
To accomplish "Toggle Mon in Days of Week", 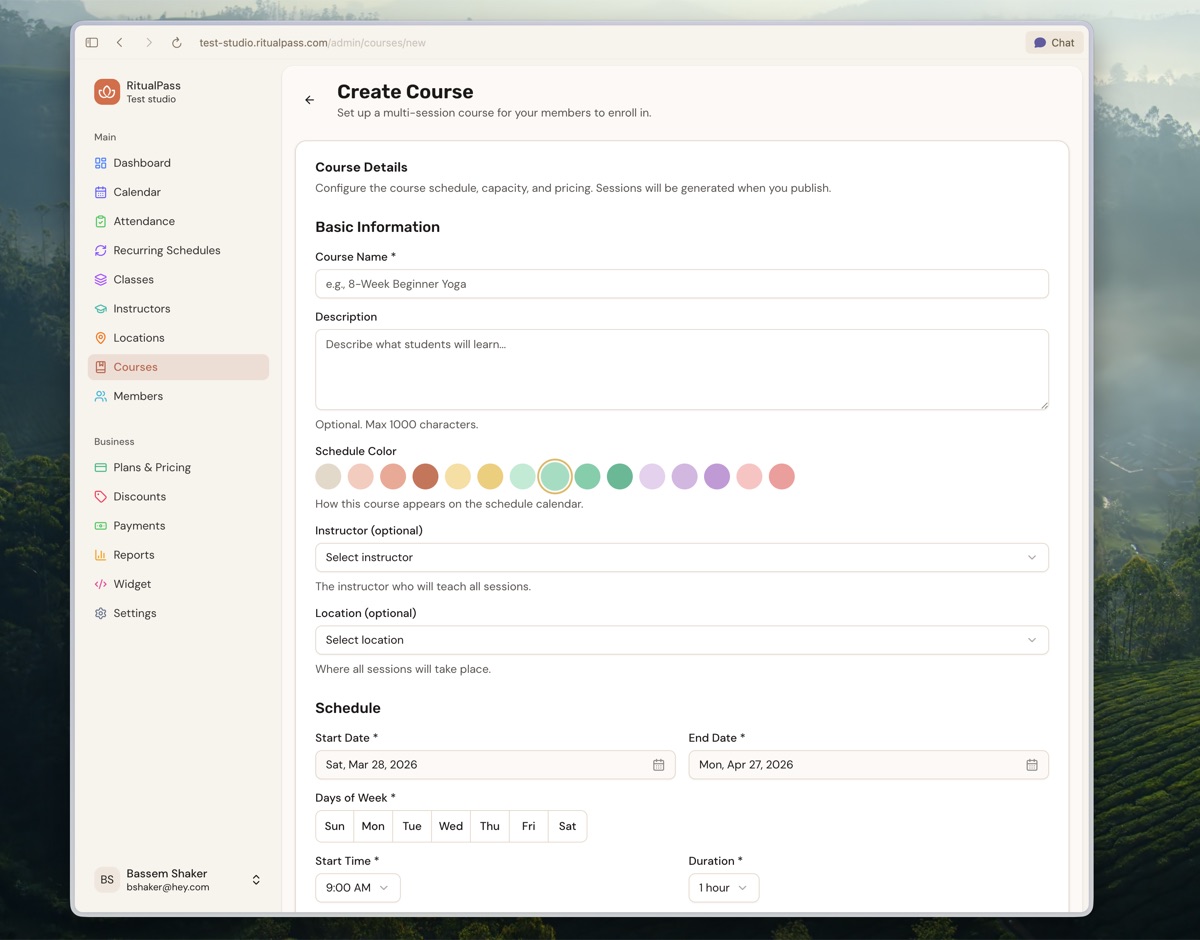I will (x=373, y=826).
